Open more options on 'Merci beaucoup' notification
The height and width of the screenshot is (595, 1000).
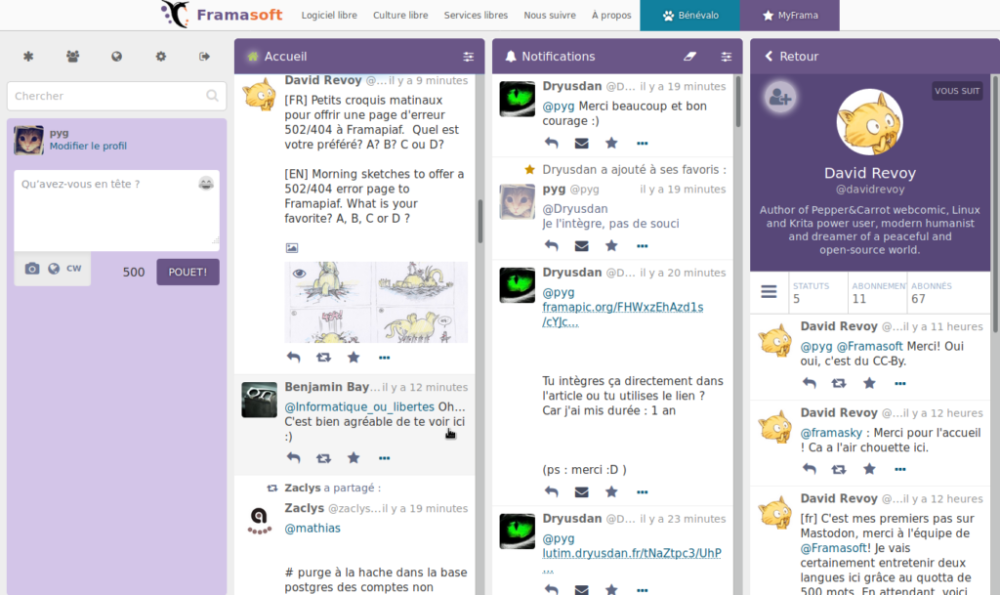click(642, 143)
